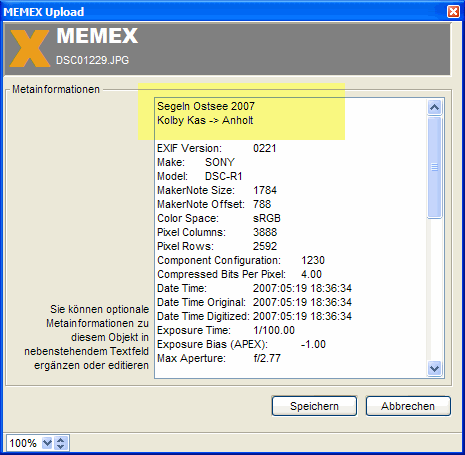Click the scrollbar up arrow in metadata box

434,107
